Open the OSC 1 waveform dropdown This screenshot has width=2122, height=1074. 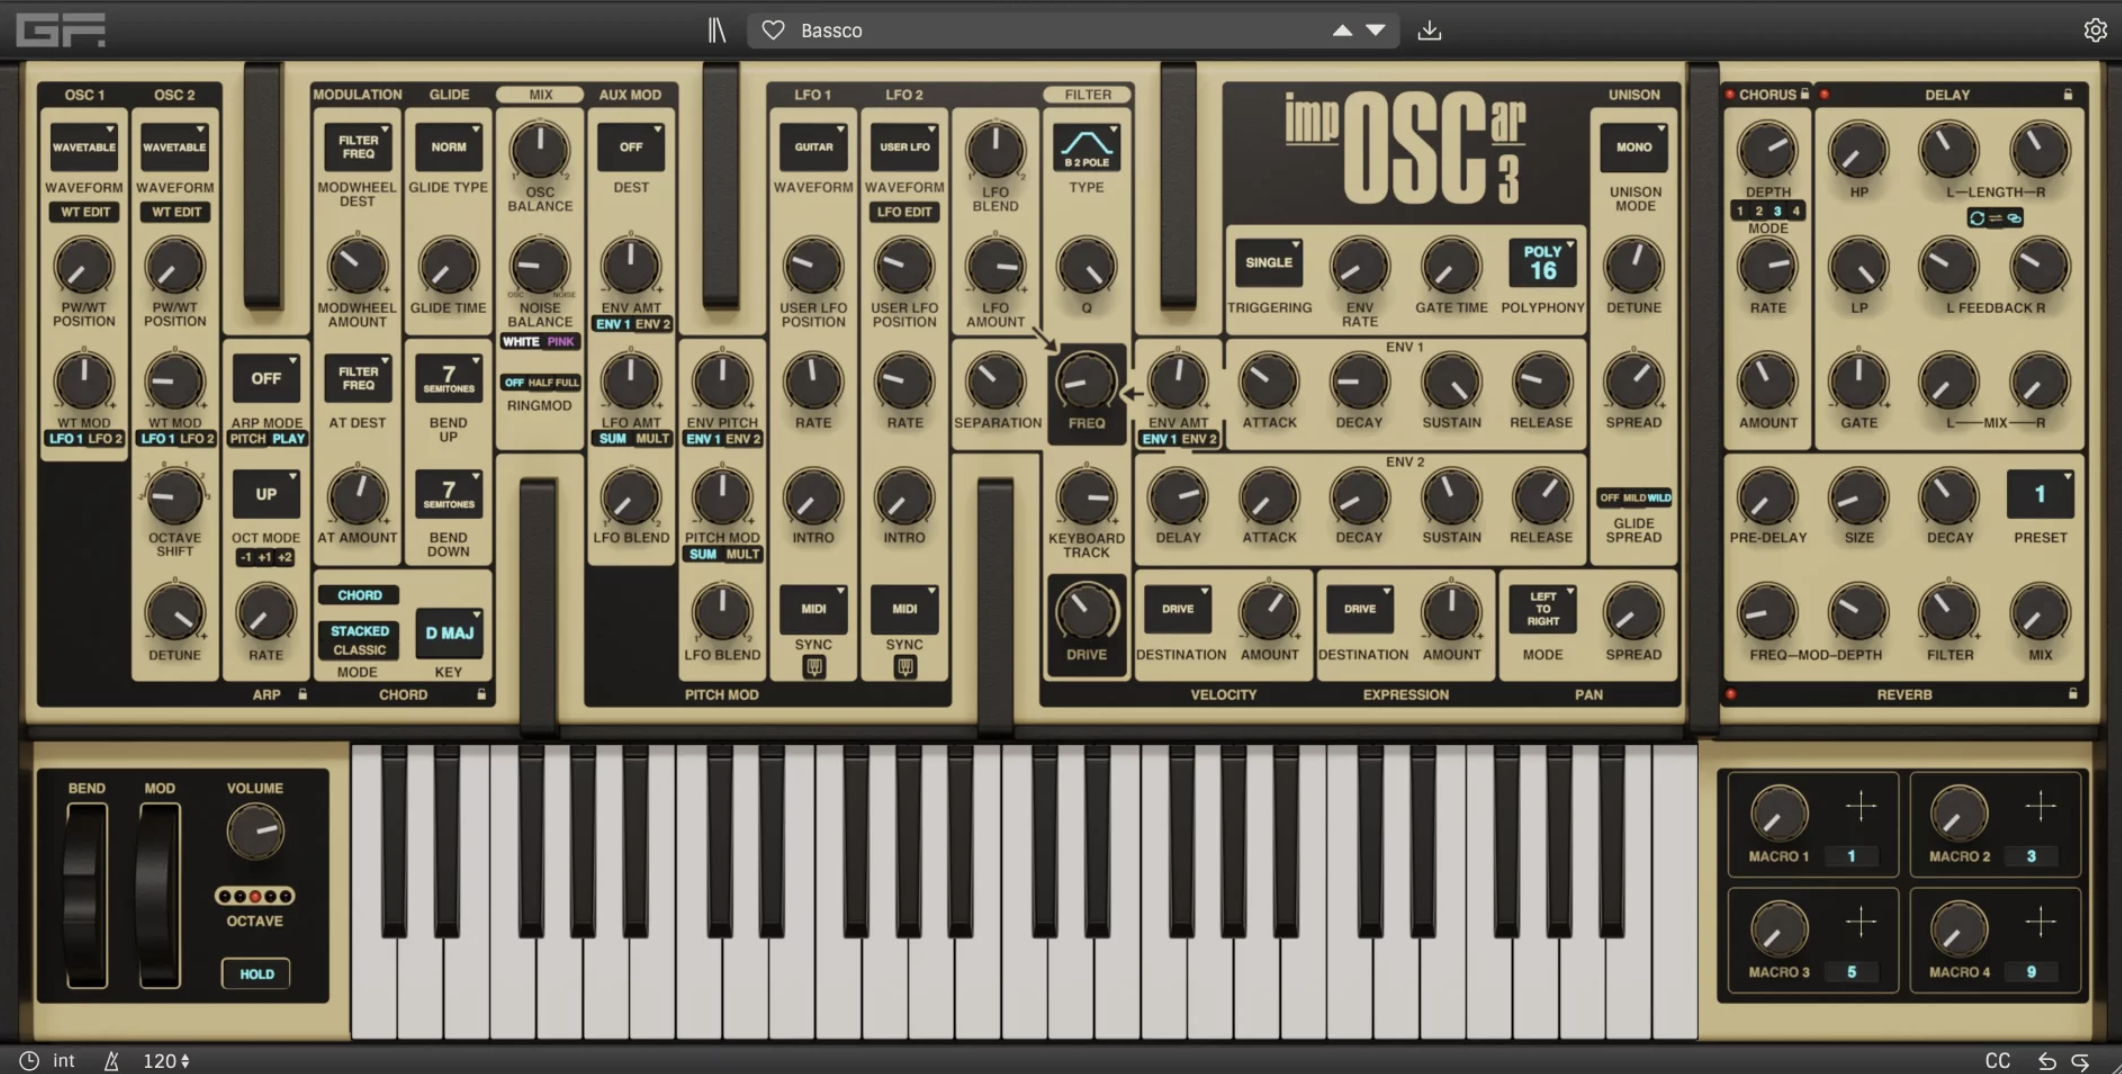click(x=84, y=146)
